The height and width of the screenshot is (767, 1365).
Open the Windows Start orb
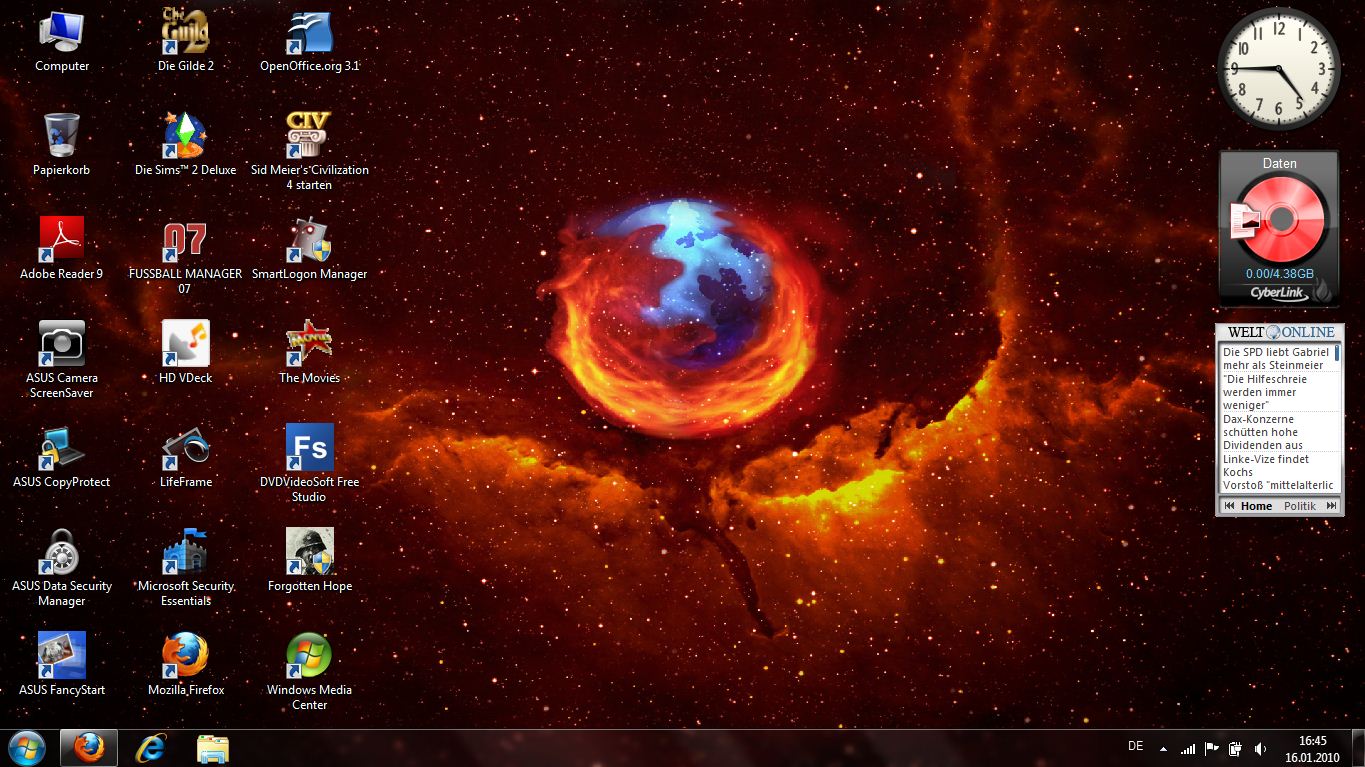(x=27, y=747)
